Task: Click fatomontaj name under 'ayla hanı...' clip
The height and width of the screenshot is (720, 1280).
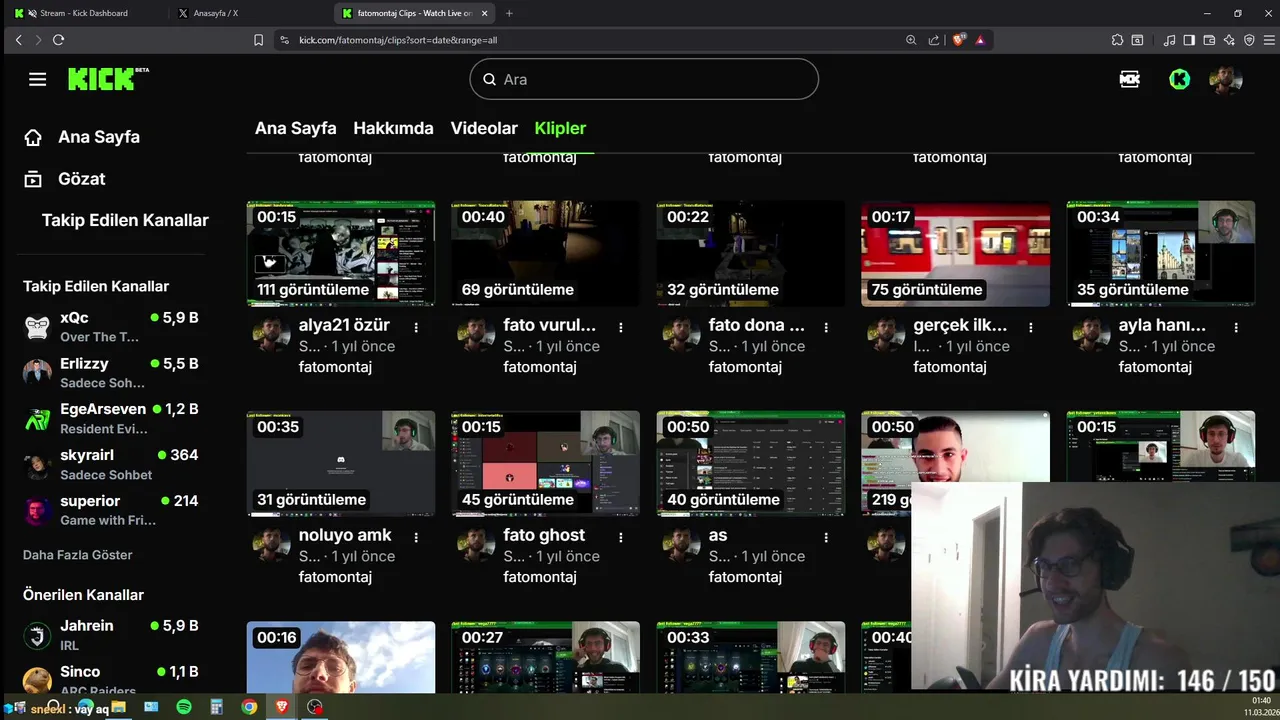Action: 1155,367
